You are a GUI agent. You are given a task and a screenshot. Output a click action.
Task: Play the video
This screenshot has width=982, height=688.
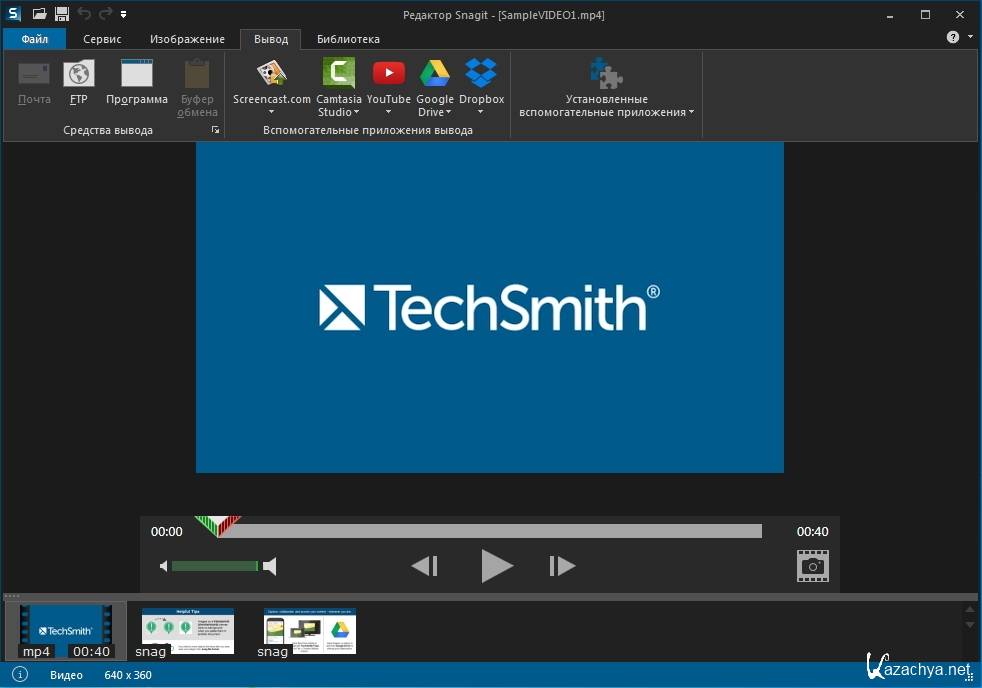(495, 566)
